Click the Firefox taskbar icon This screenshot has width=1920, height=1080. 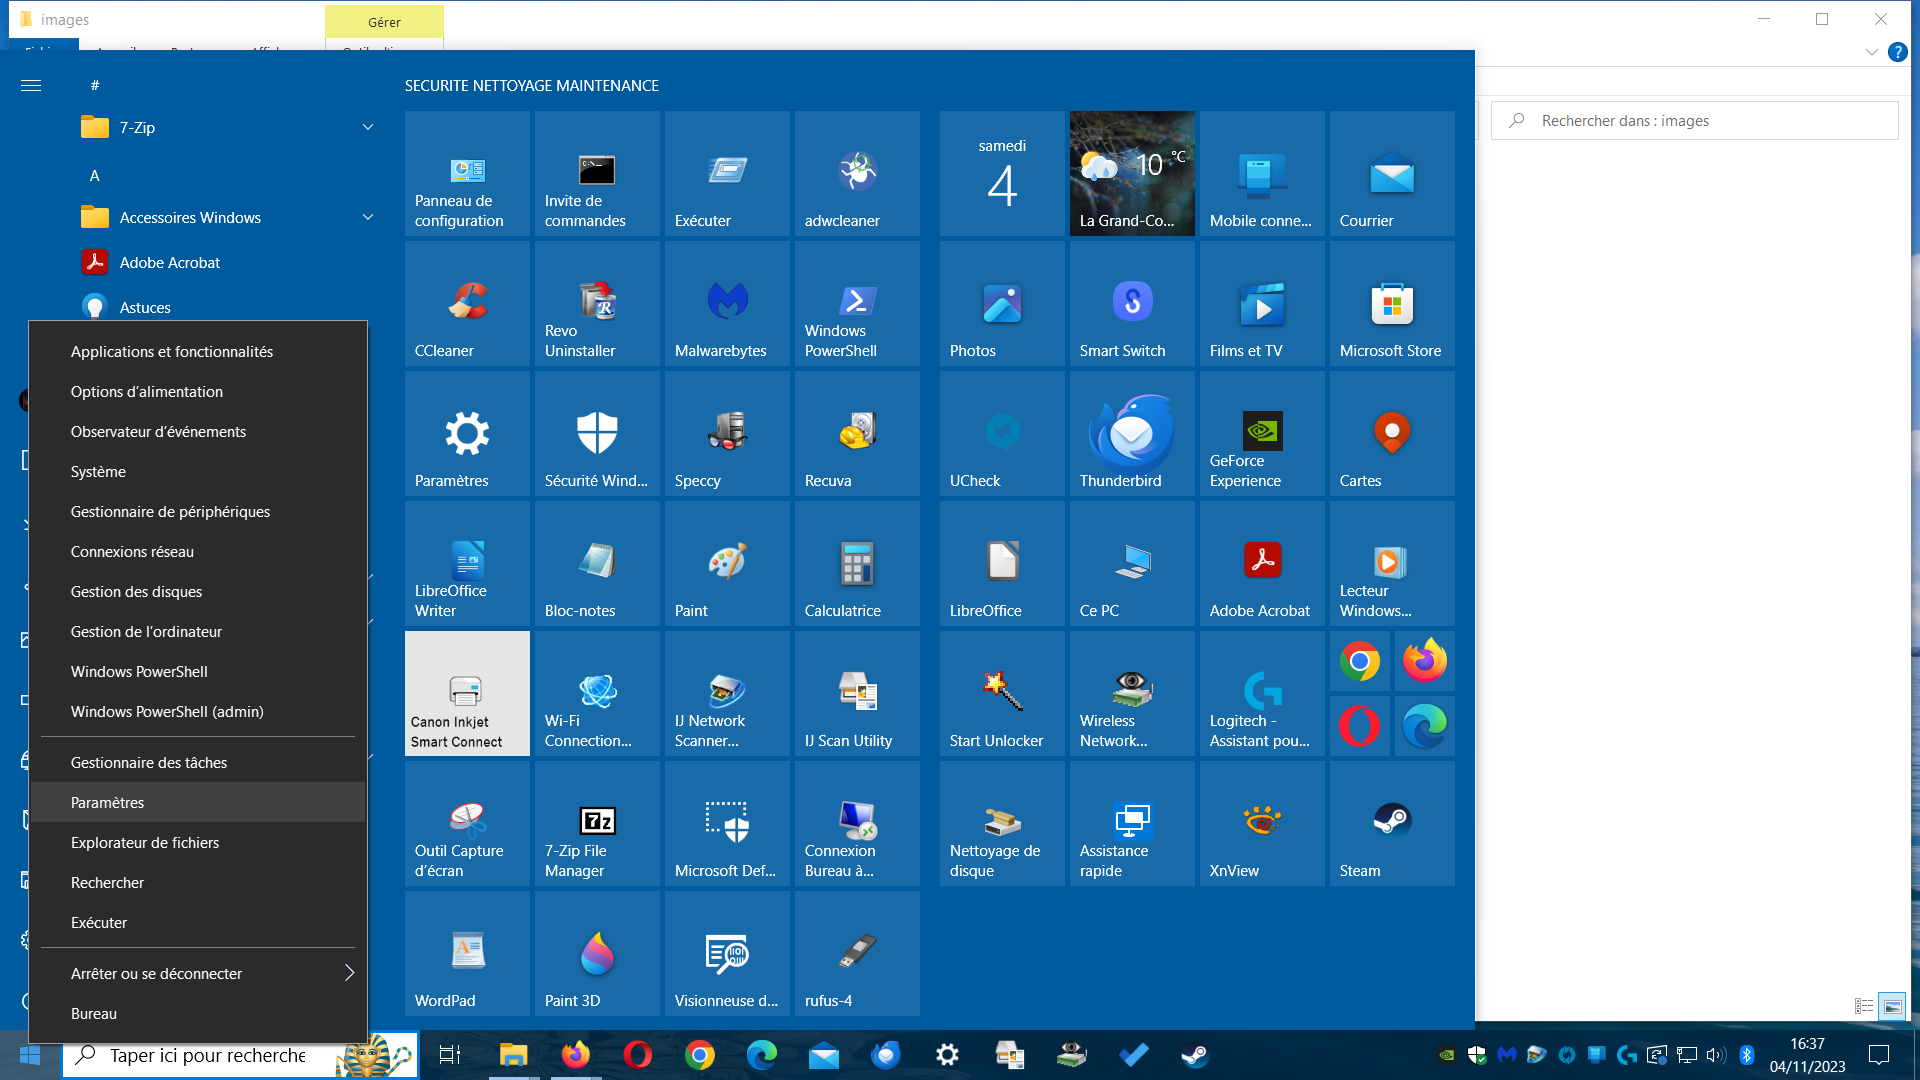[575, 1055]
